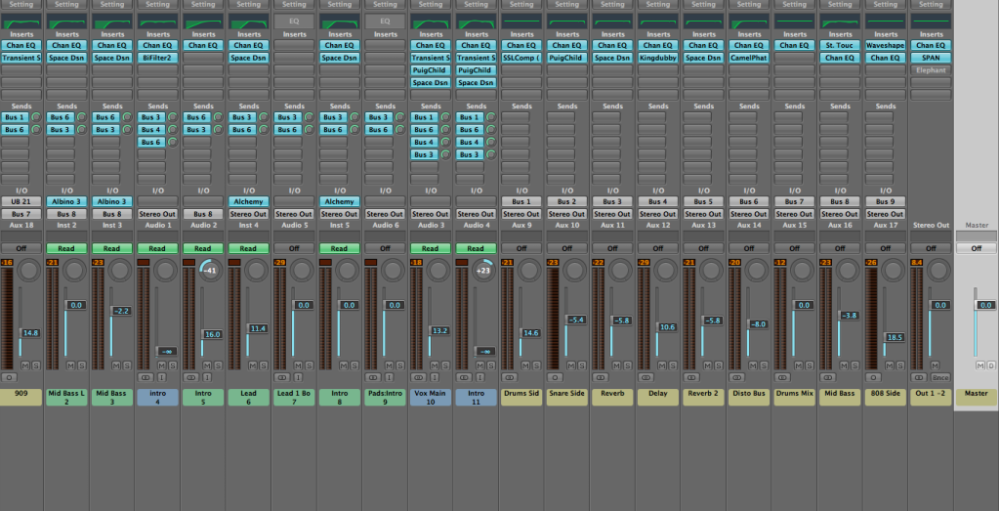Viewport: 999px width, 511px height.
Task: Click the Bus 4 send knob on Vox Main
Action: pos(445,142)
